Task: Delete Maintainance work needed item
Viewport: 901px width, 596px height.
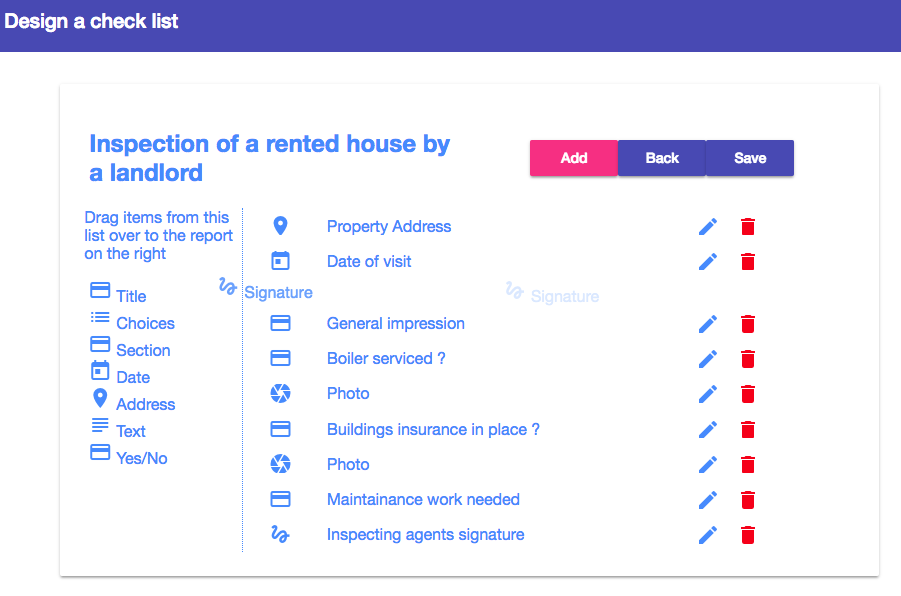Action: coord(748,500)
